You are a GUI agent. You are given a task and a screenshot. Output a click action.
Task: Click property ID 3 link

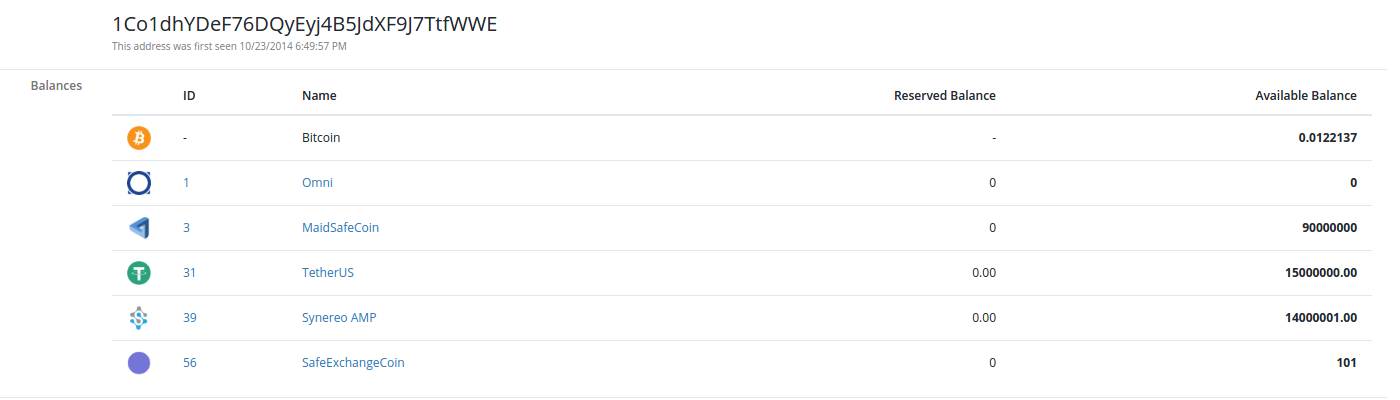pos(186,228)
